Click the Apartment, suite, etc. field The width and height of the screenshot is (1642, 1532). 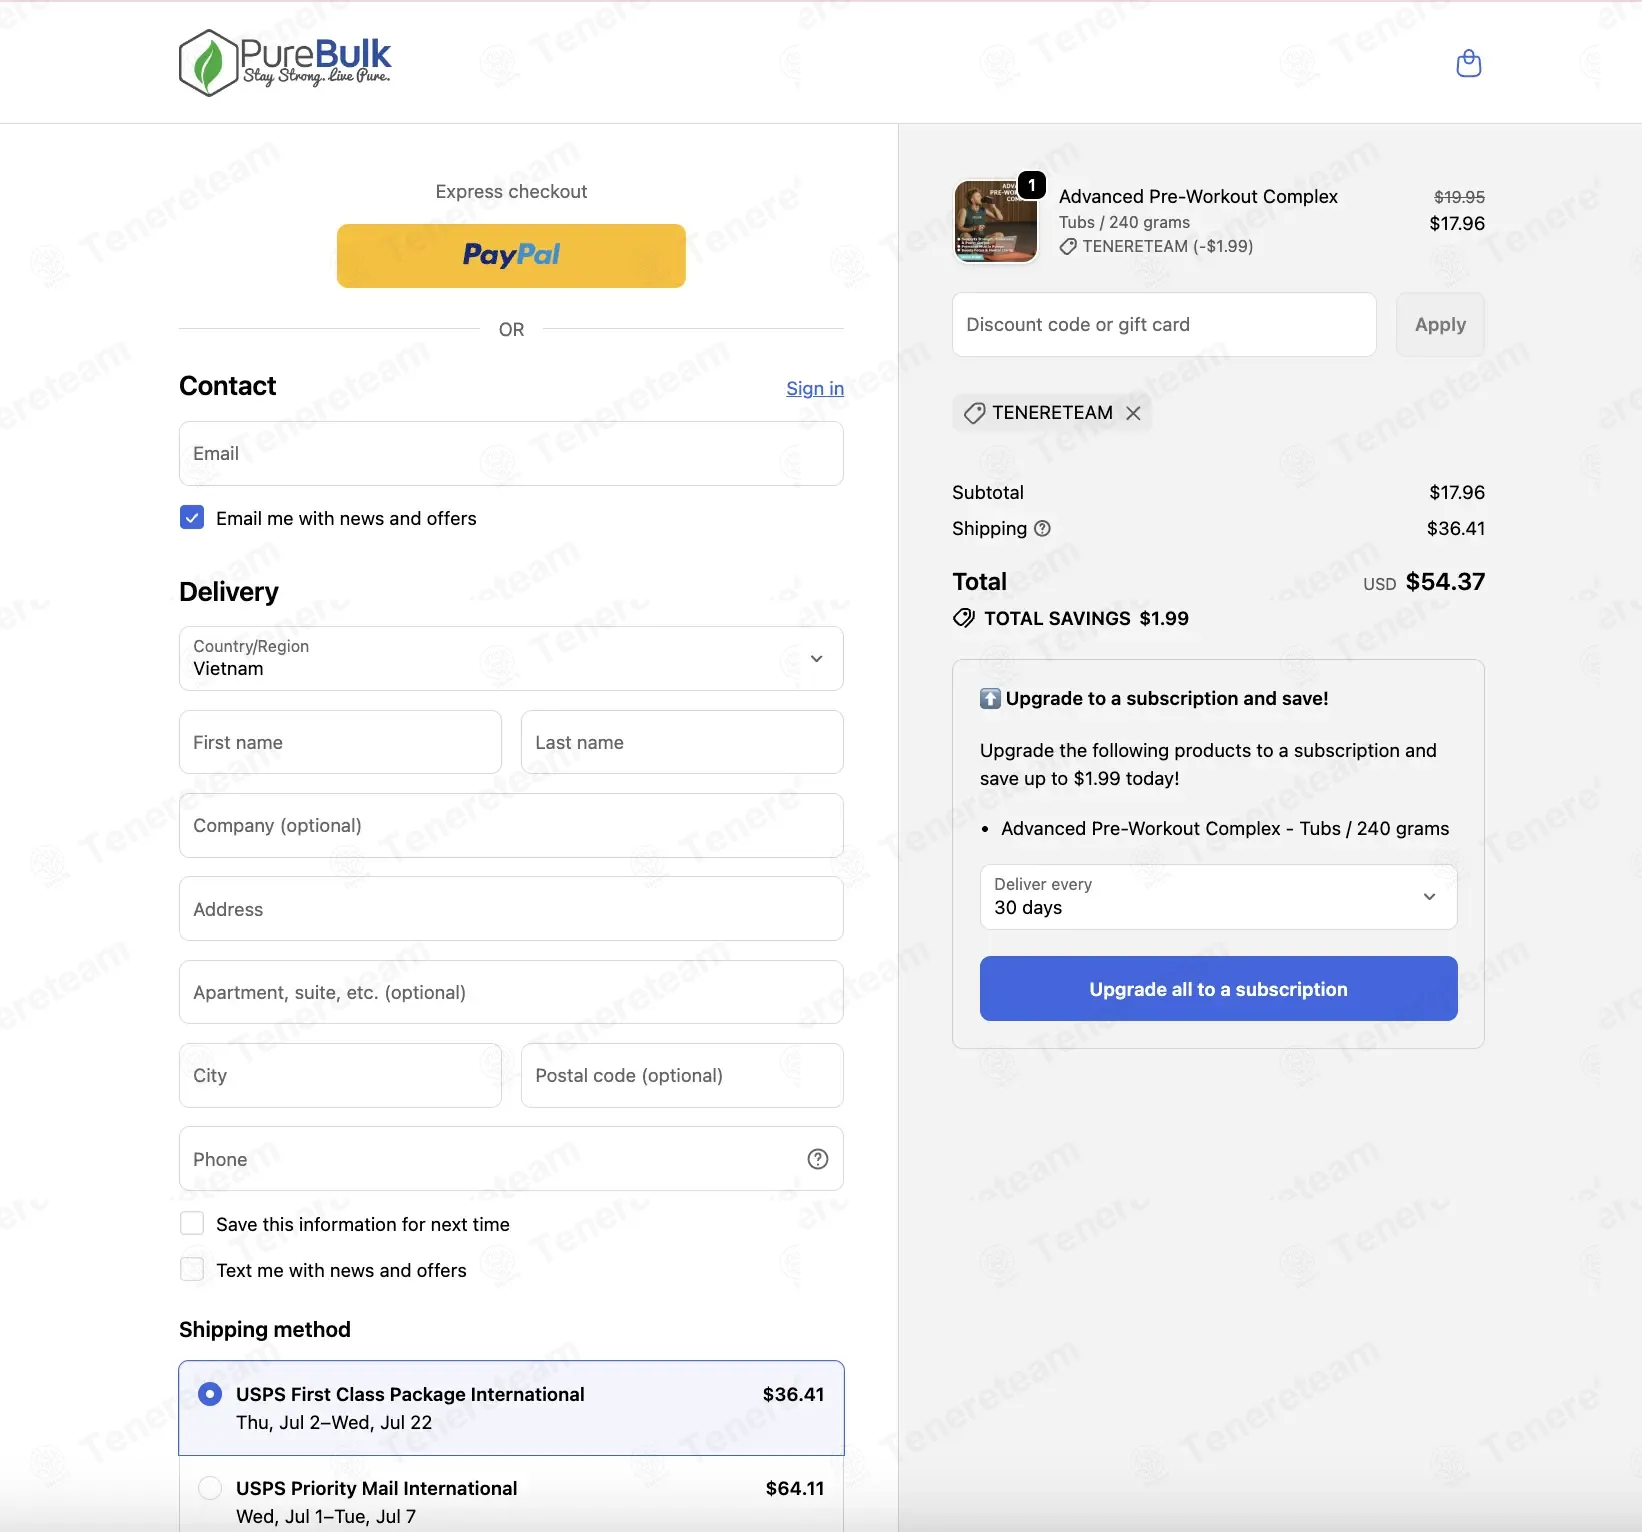(511, 992)
